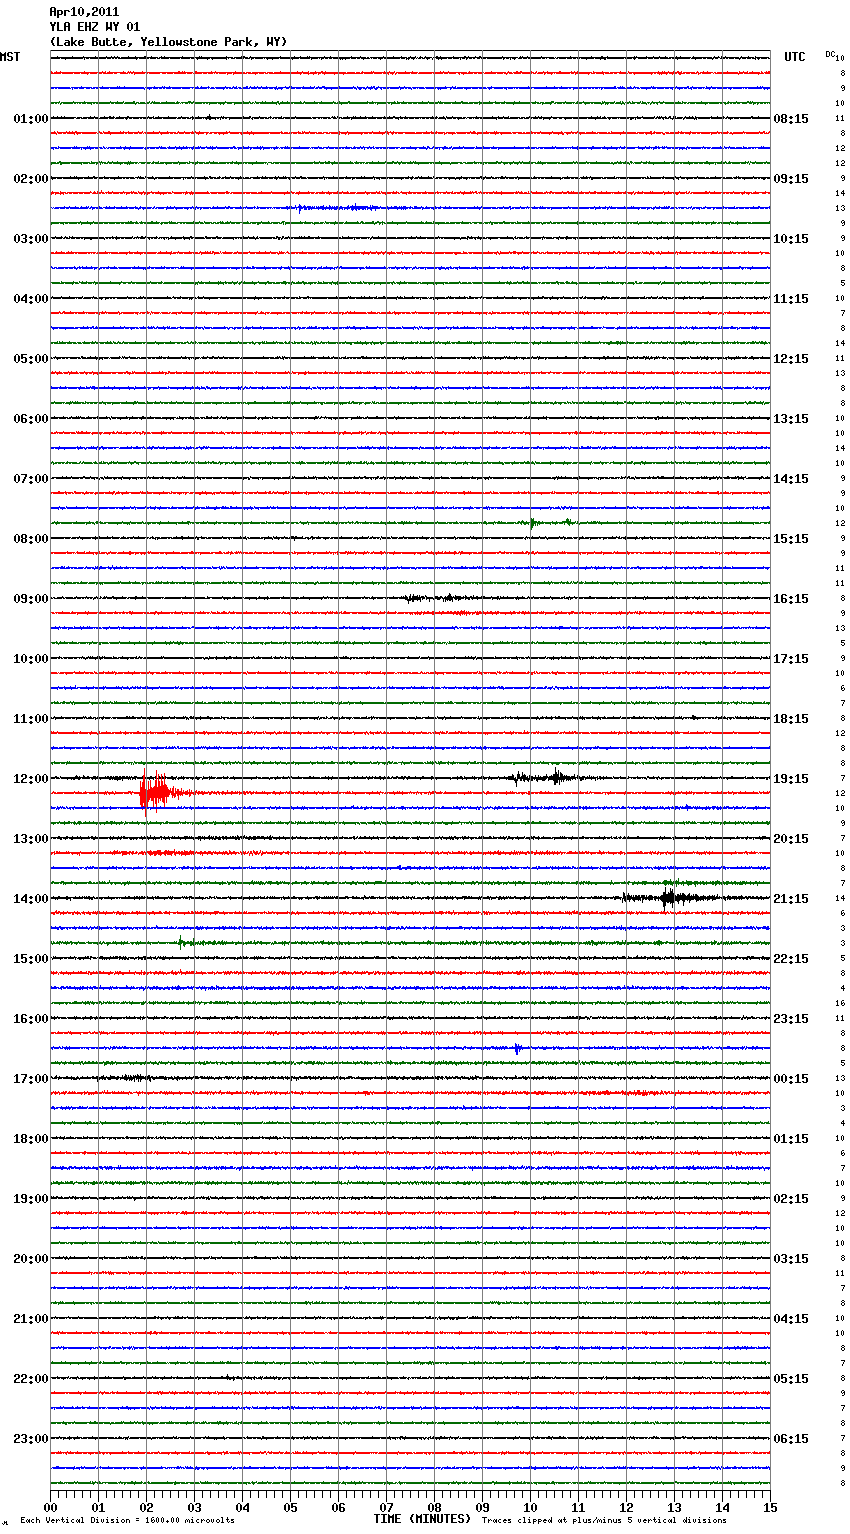Click the date label Apr10,2011
850x1534 pixels.
84,12
